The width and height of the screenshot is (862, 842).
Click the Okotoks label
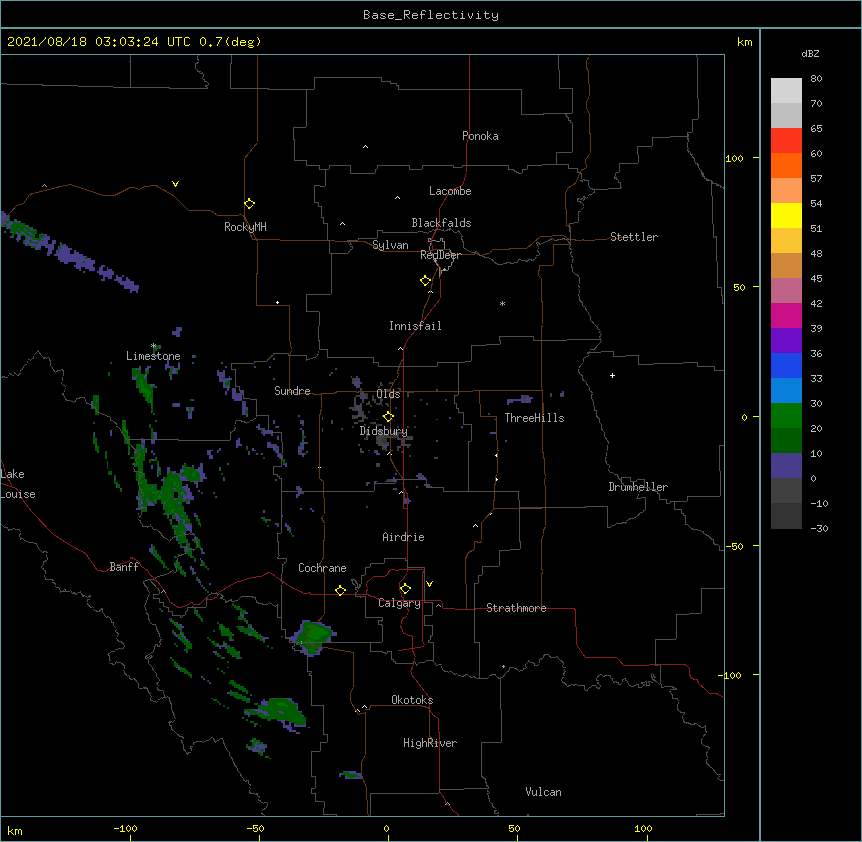(x=412, y=700)
